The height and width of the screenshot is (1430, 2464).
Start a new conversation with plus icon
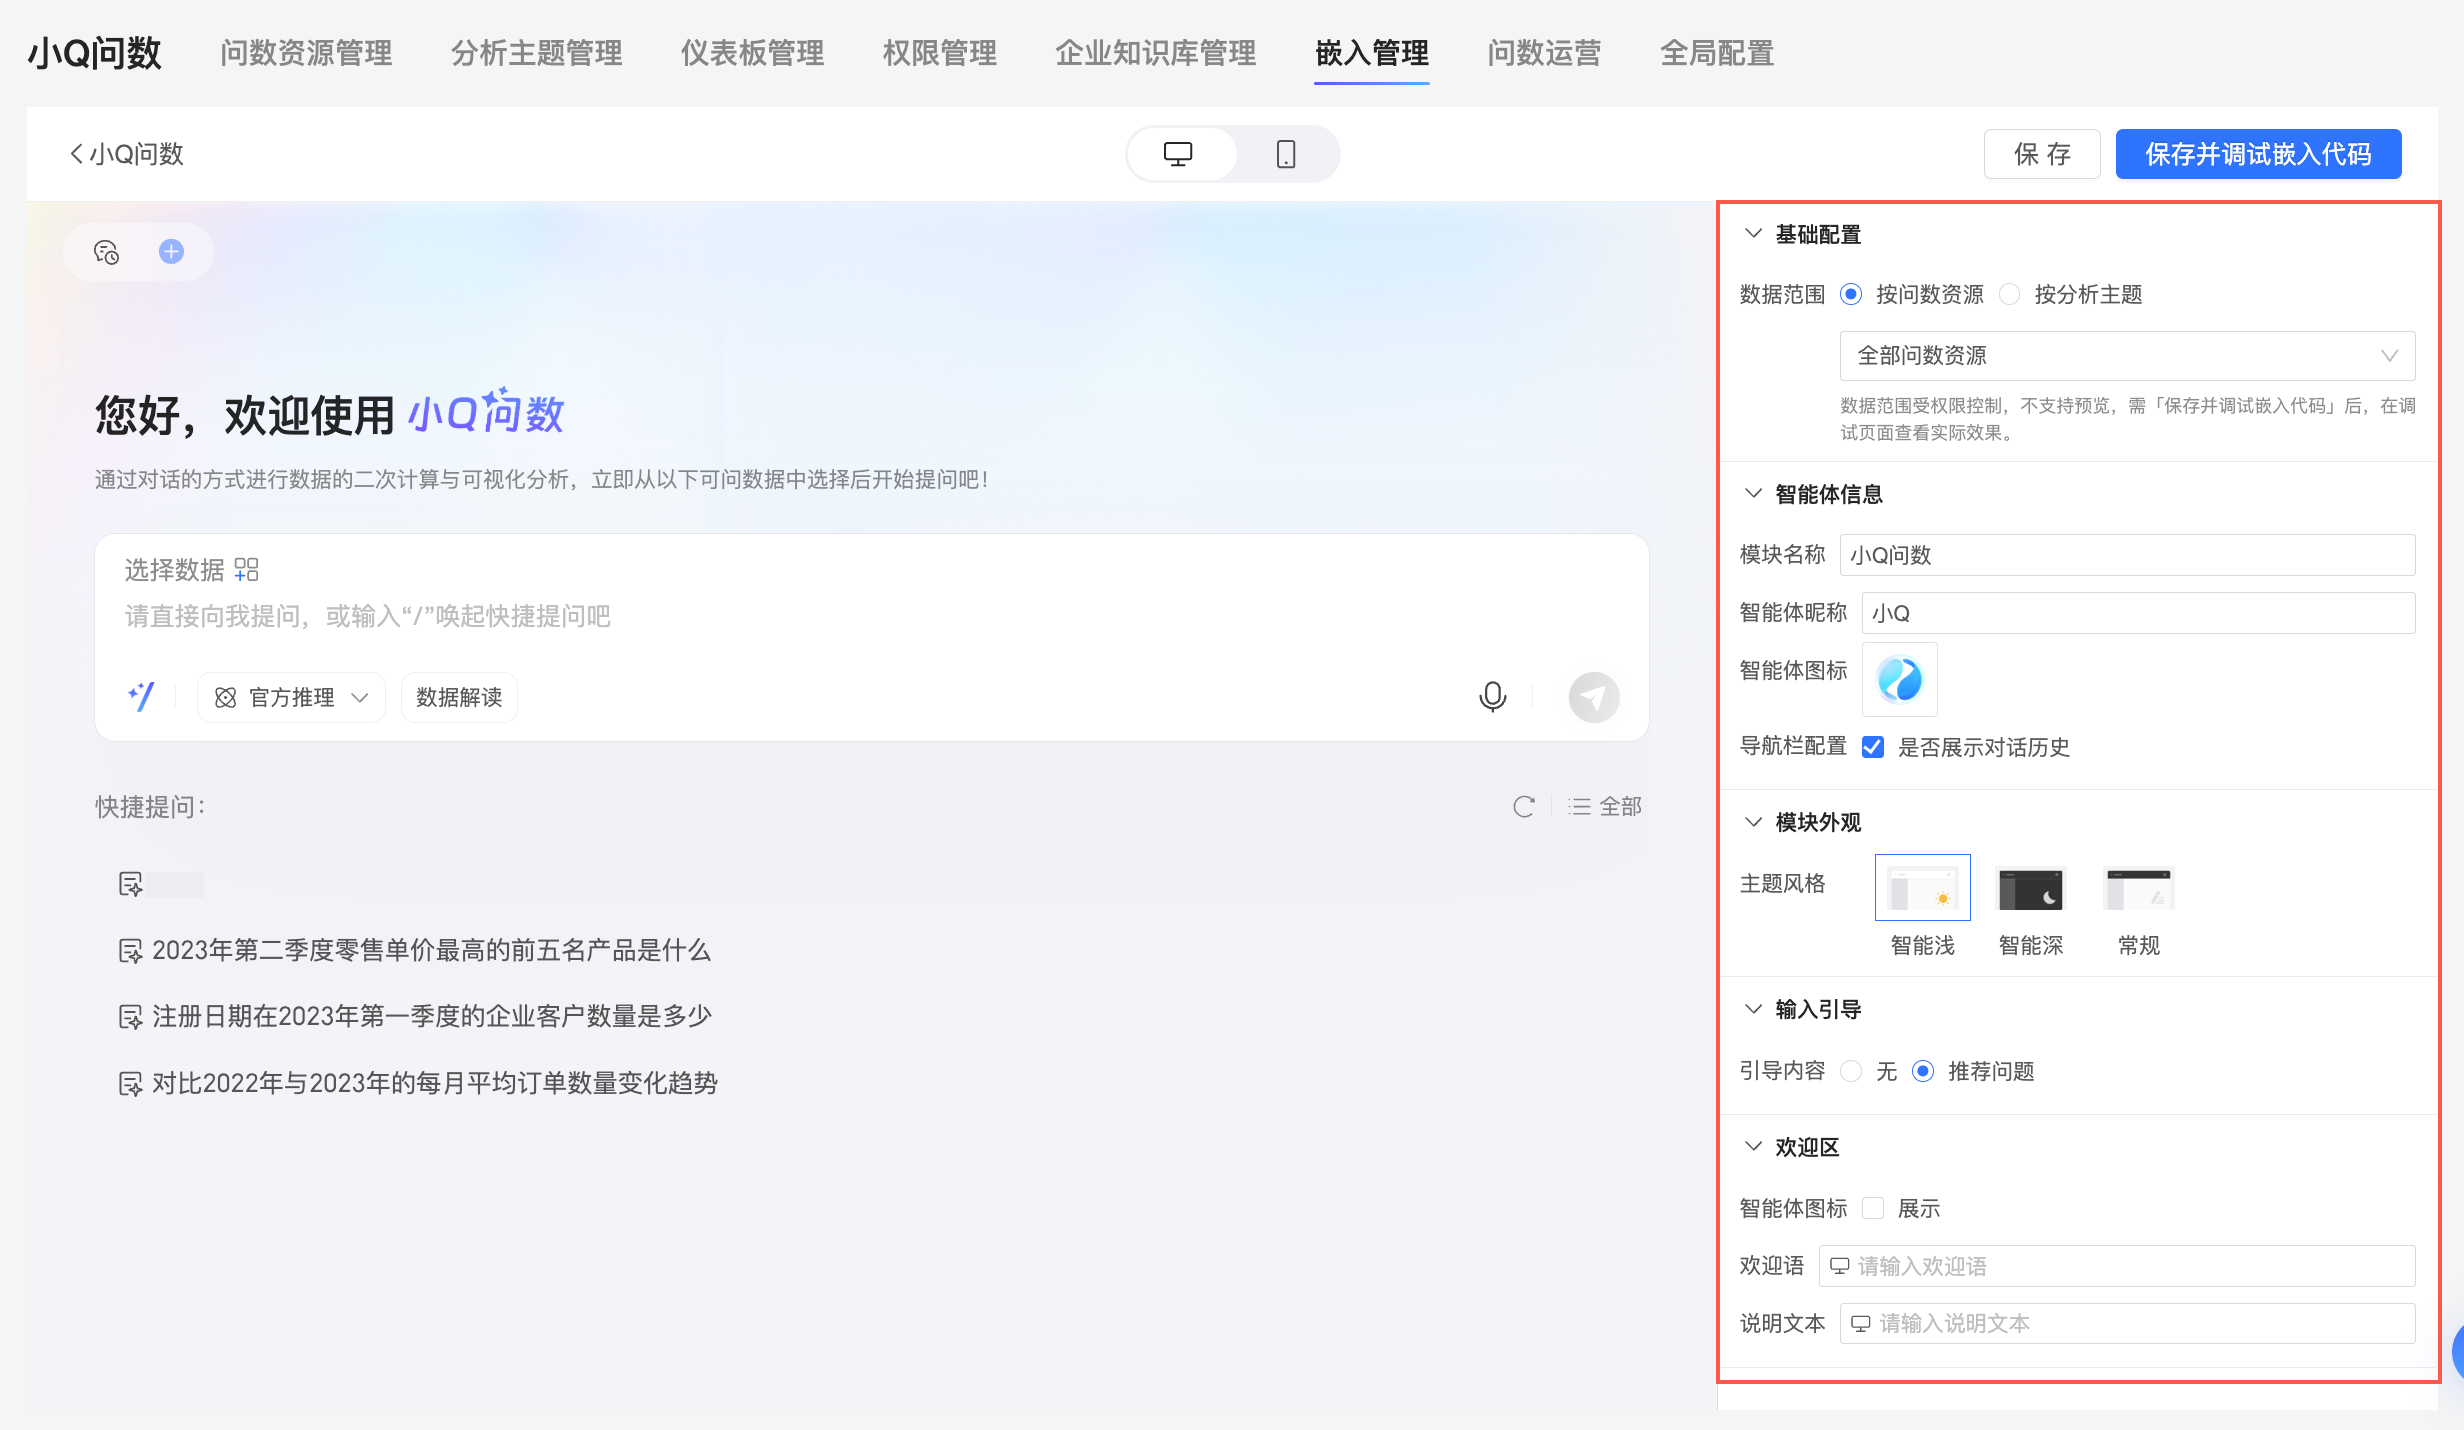pos(172,252)
